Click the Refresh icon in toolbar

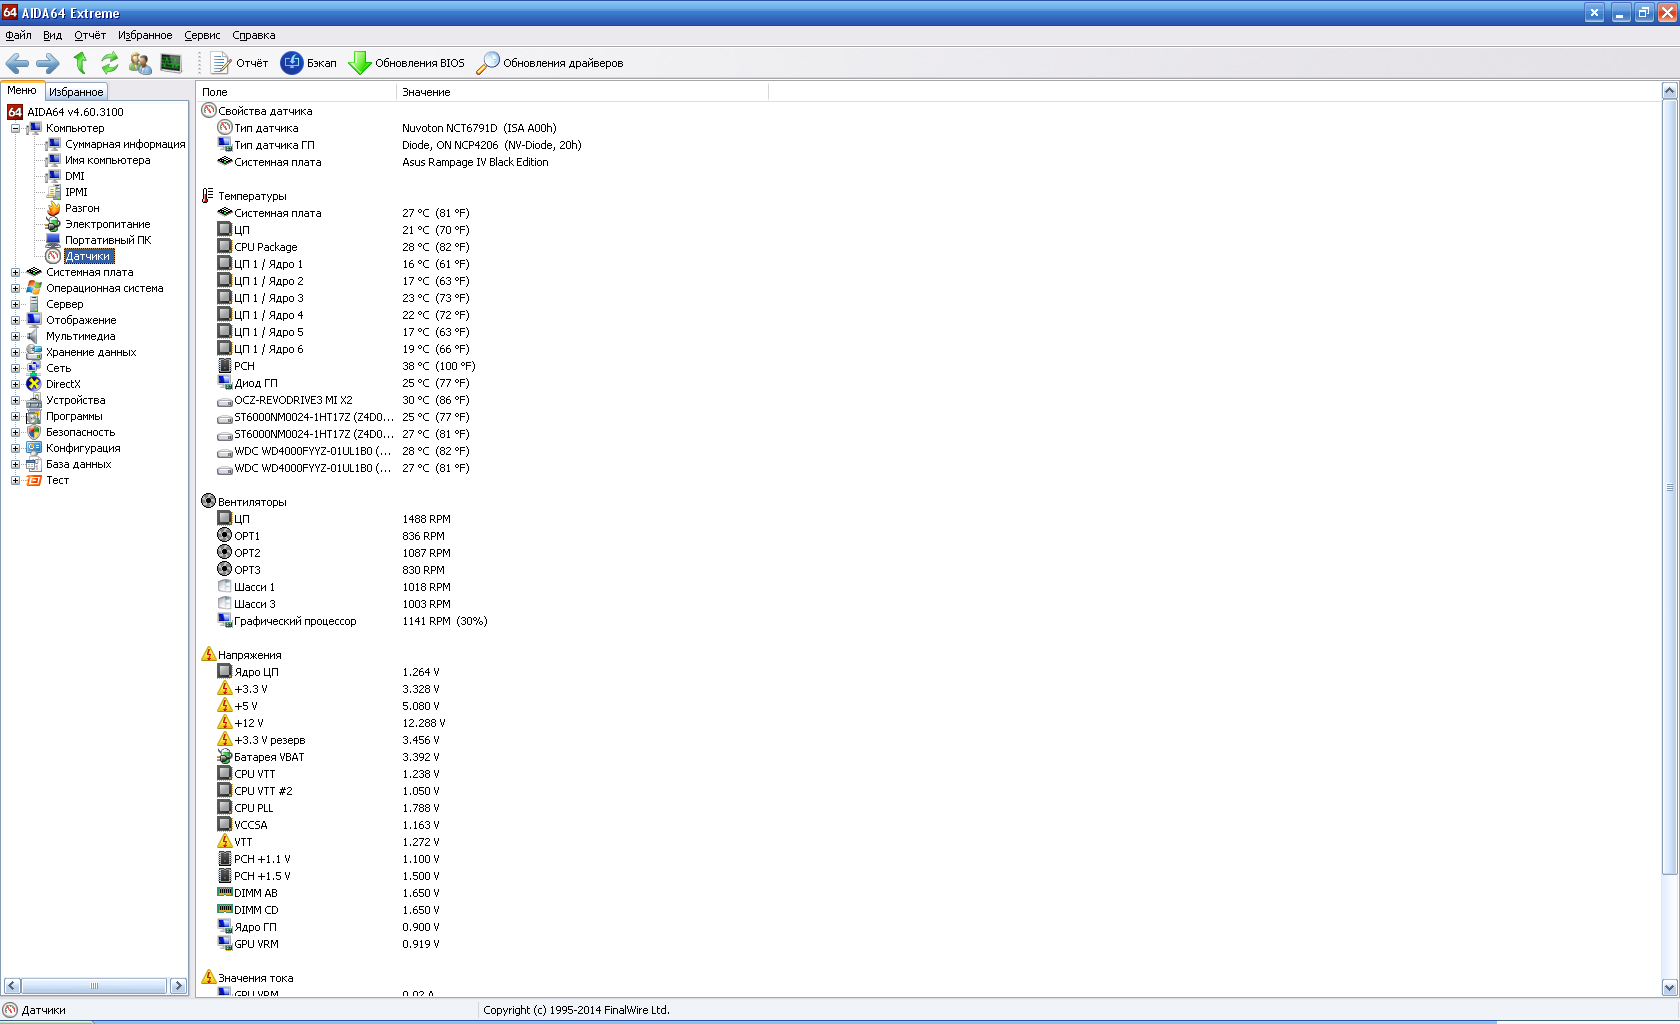tap(110, 63)
